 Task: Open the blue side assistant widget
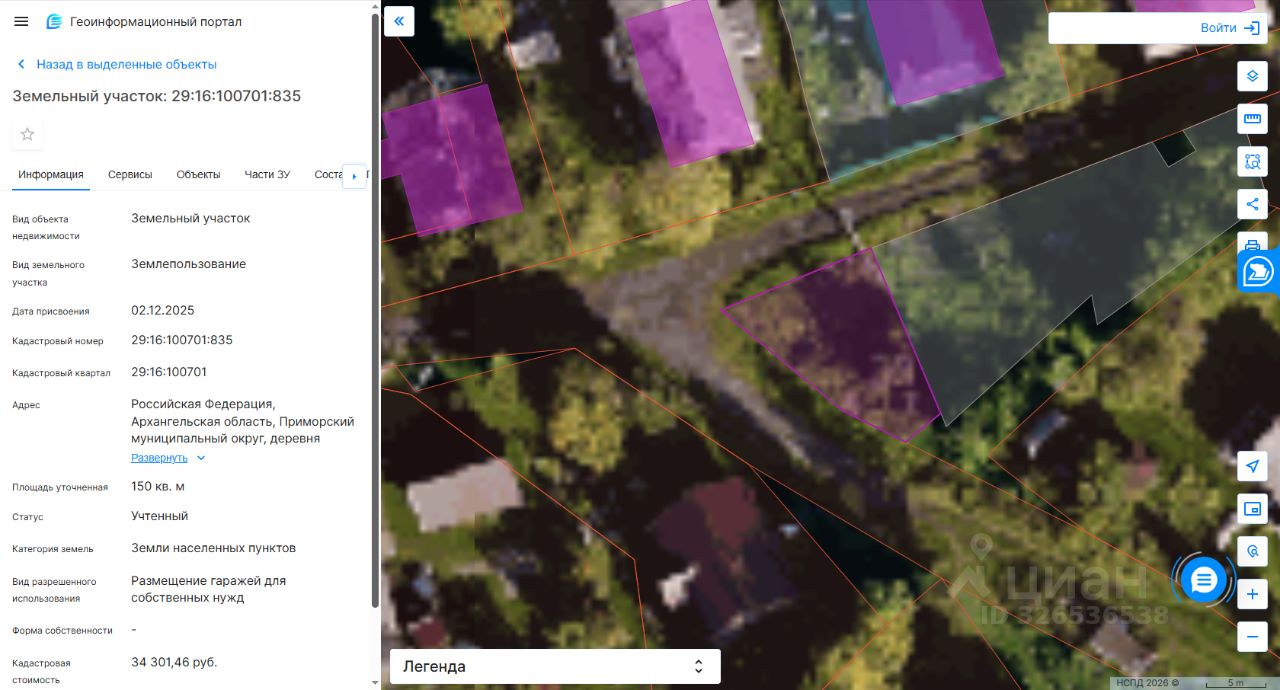click(x=1260, y=271)
